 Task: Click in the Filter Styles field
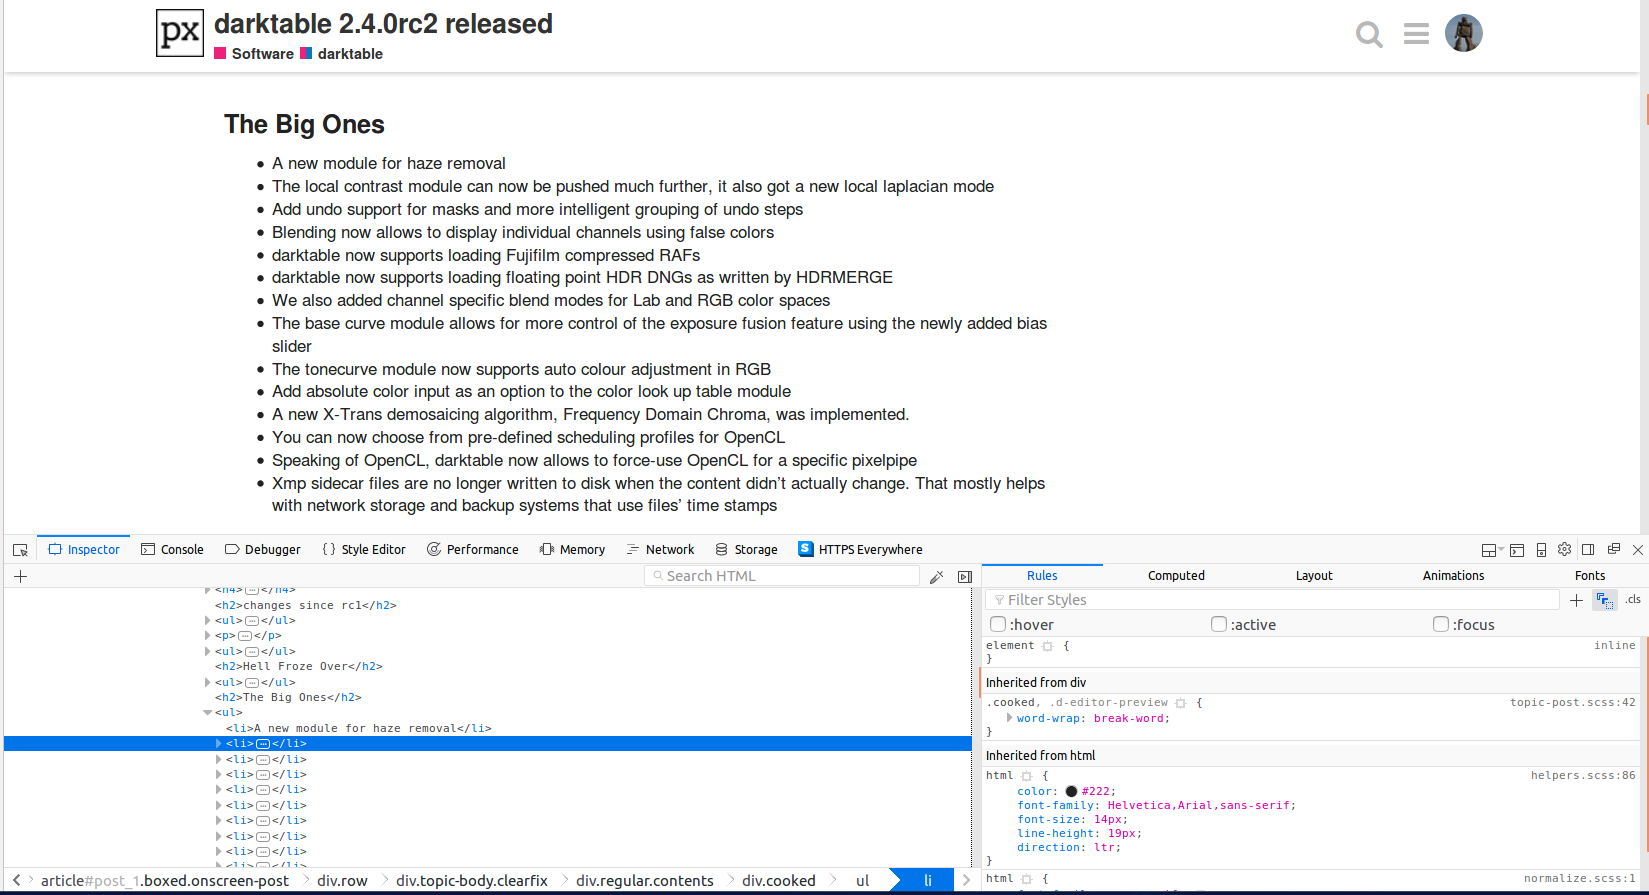point(1272,600)
